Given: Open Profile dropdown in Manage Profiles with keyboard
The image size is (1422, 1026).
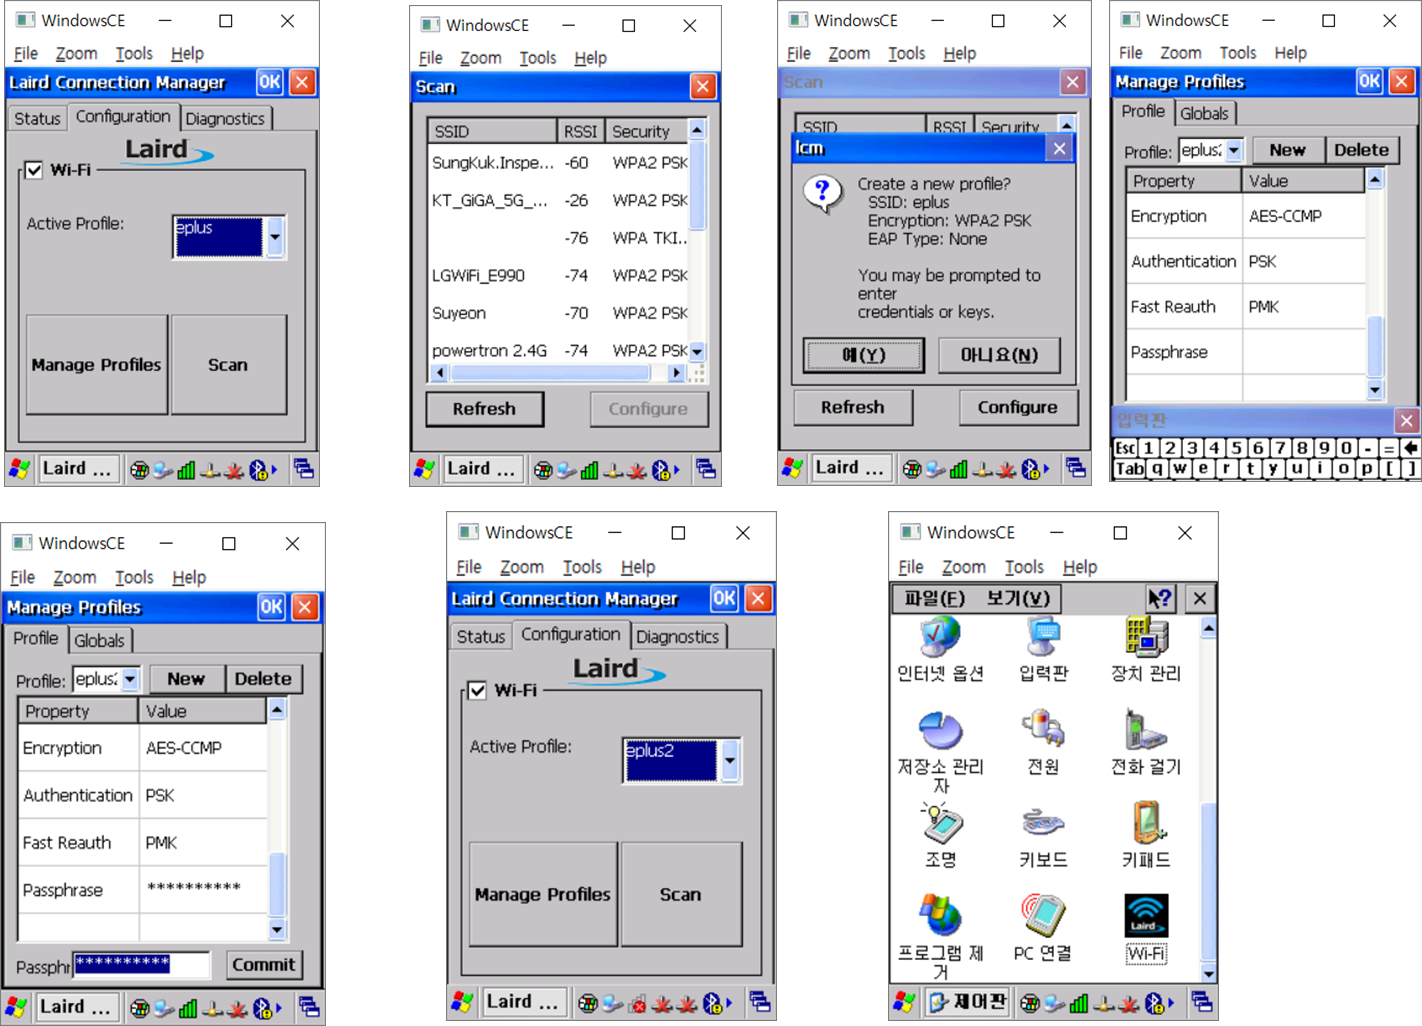Looking at the screenshot, I should 1234,150.
